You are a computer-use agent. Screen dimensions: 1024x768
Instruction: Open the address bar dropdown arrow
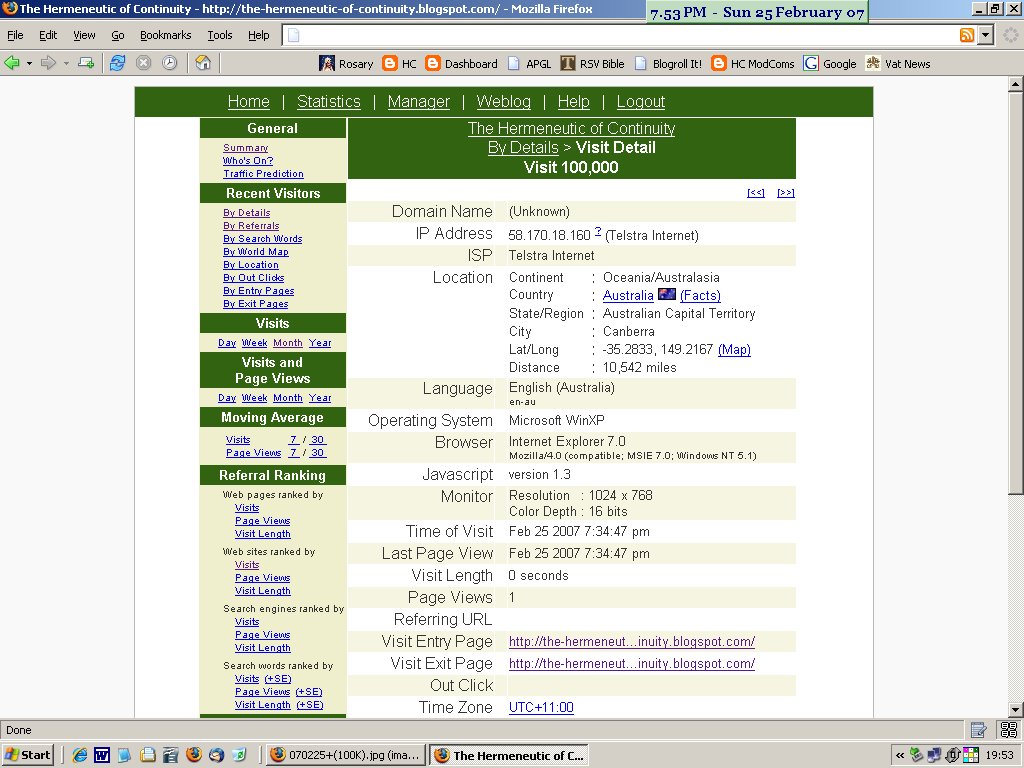(x=985, y=35)
